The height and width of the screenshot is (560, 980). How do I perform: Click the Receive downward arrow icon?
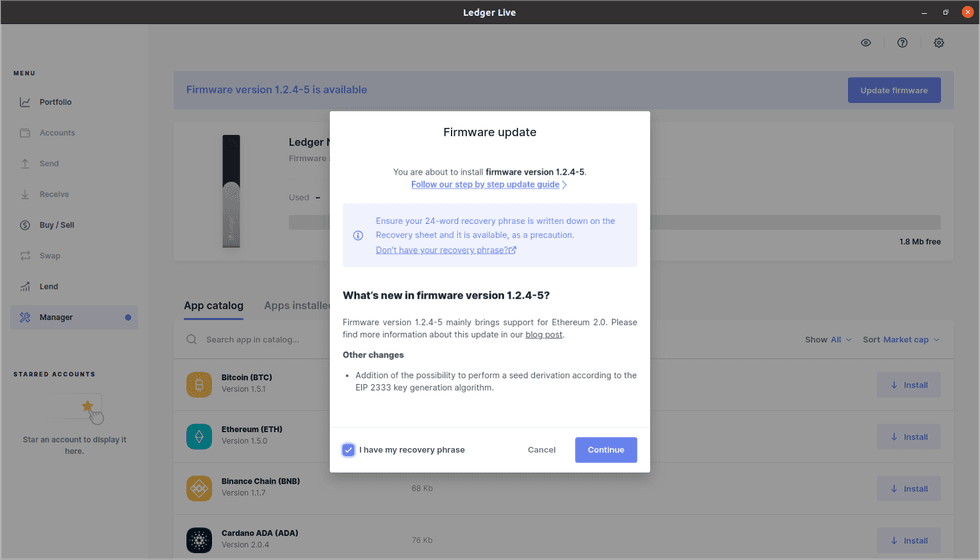click(25, 194)
